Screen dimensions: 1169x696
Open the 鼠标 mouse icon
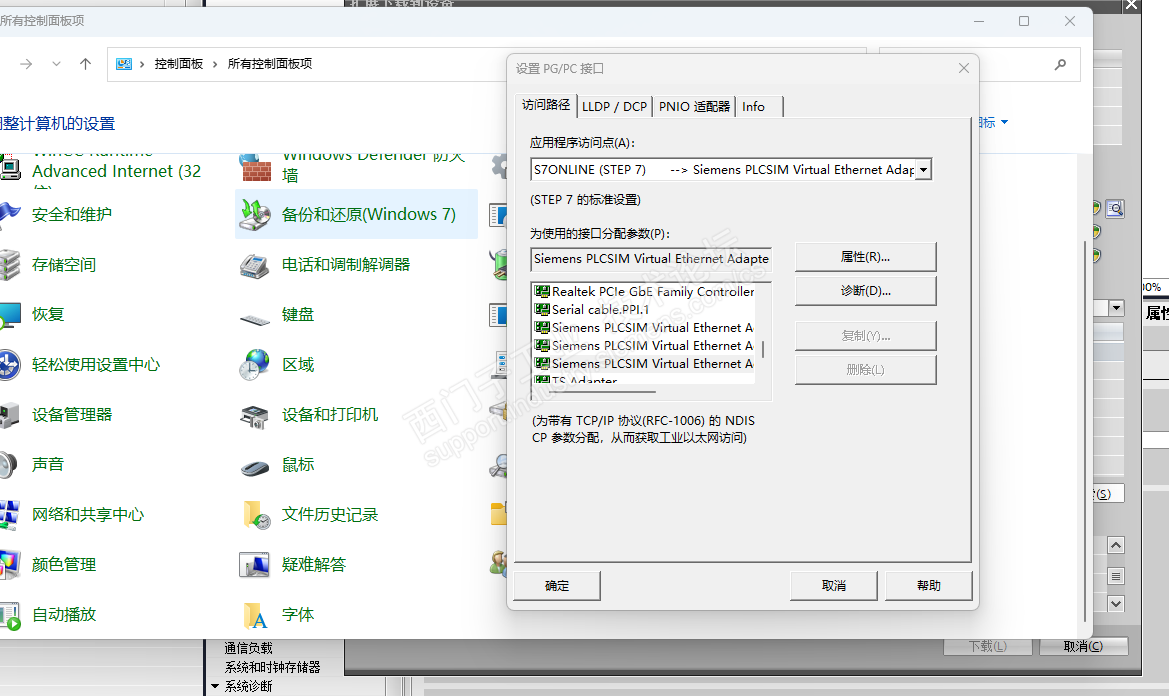coord(255,468)
